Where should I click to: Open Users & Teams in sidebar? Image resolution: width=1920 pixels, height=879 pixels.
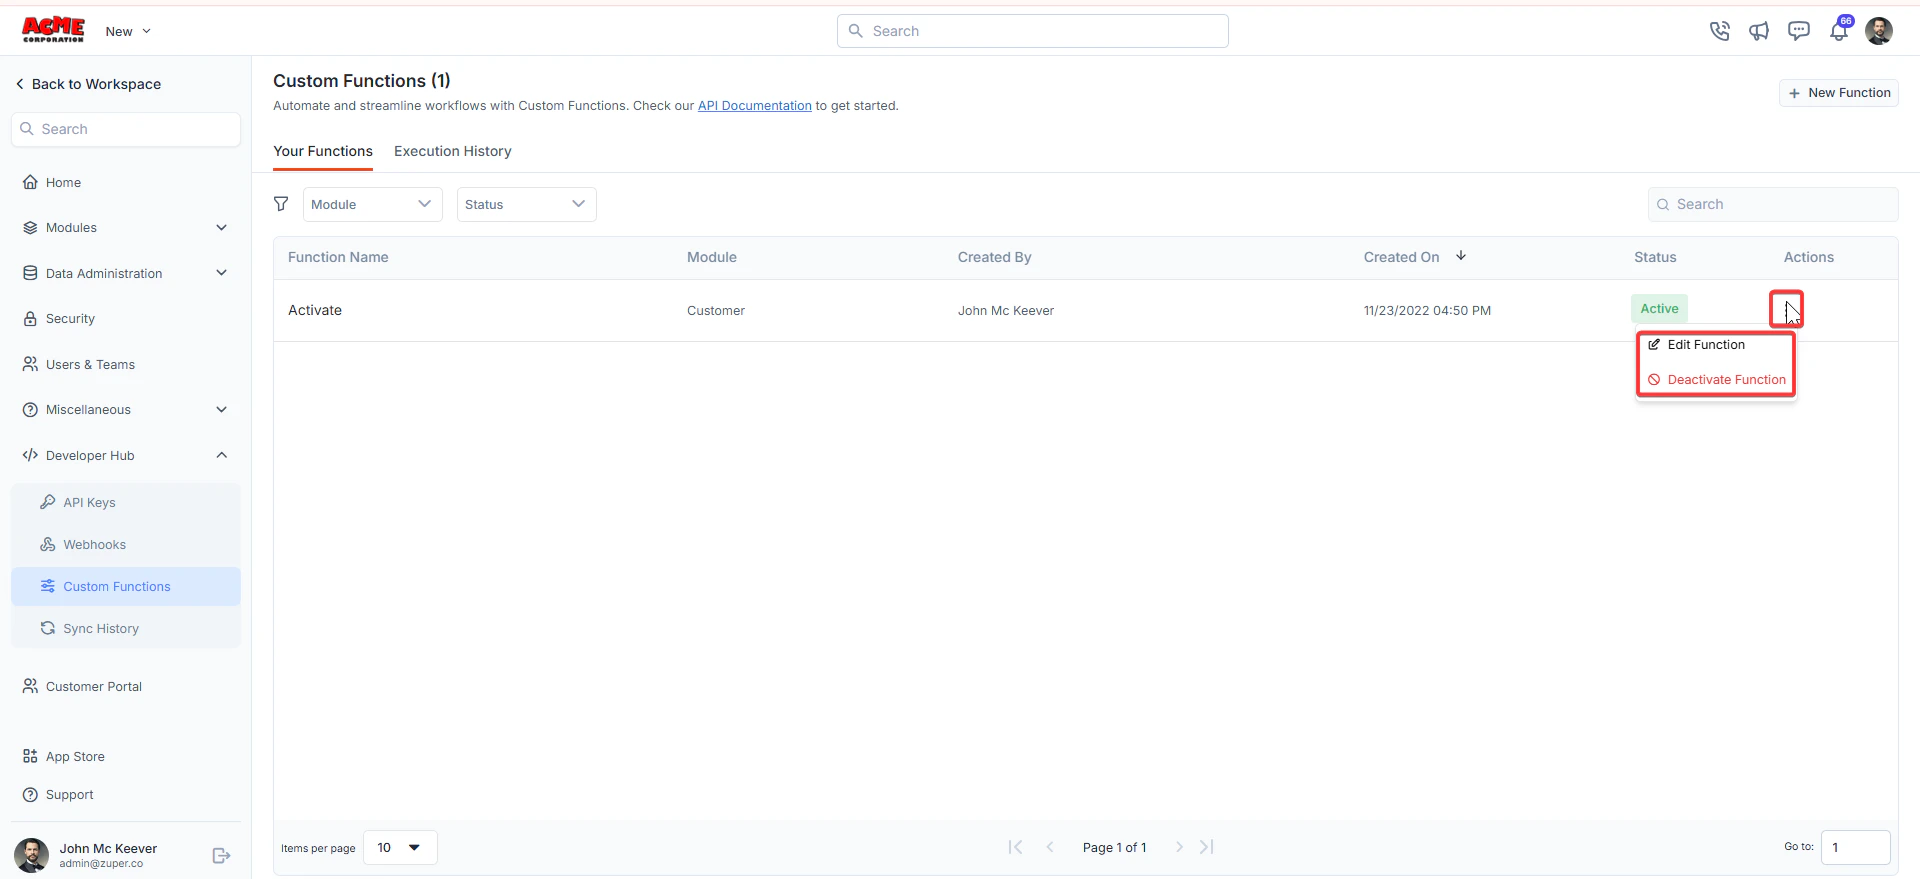126,365
